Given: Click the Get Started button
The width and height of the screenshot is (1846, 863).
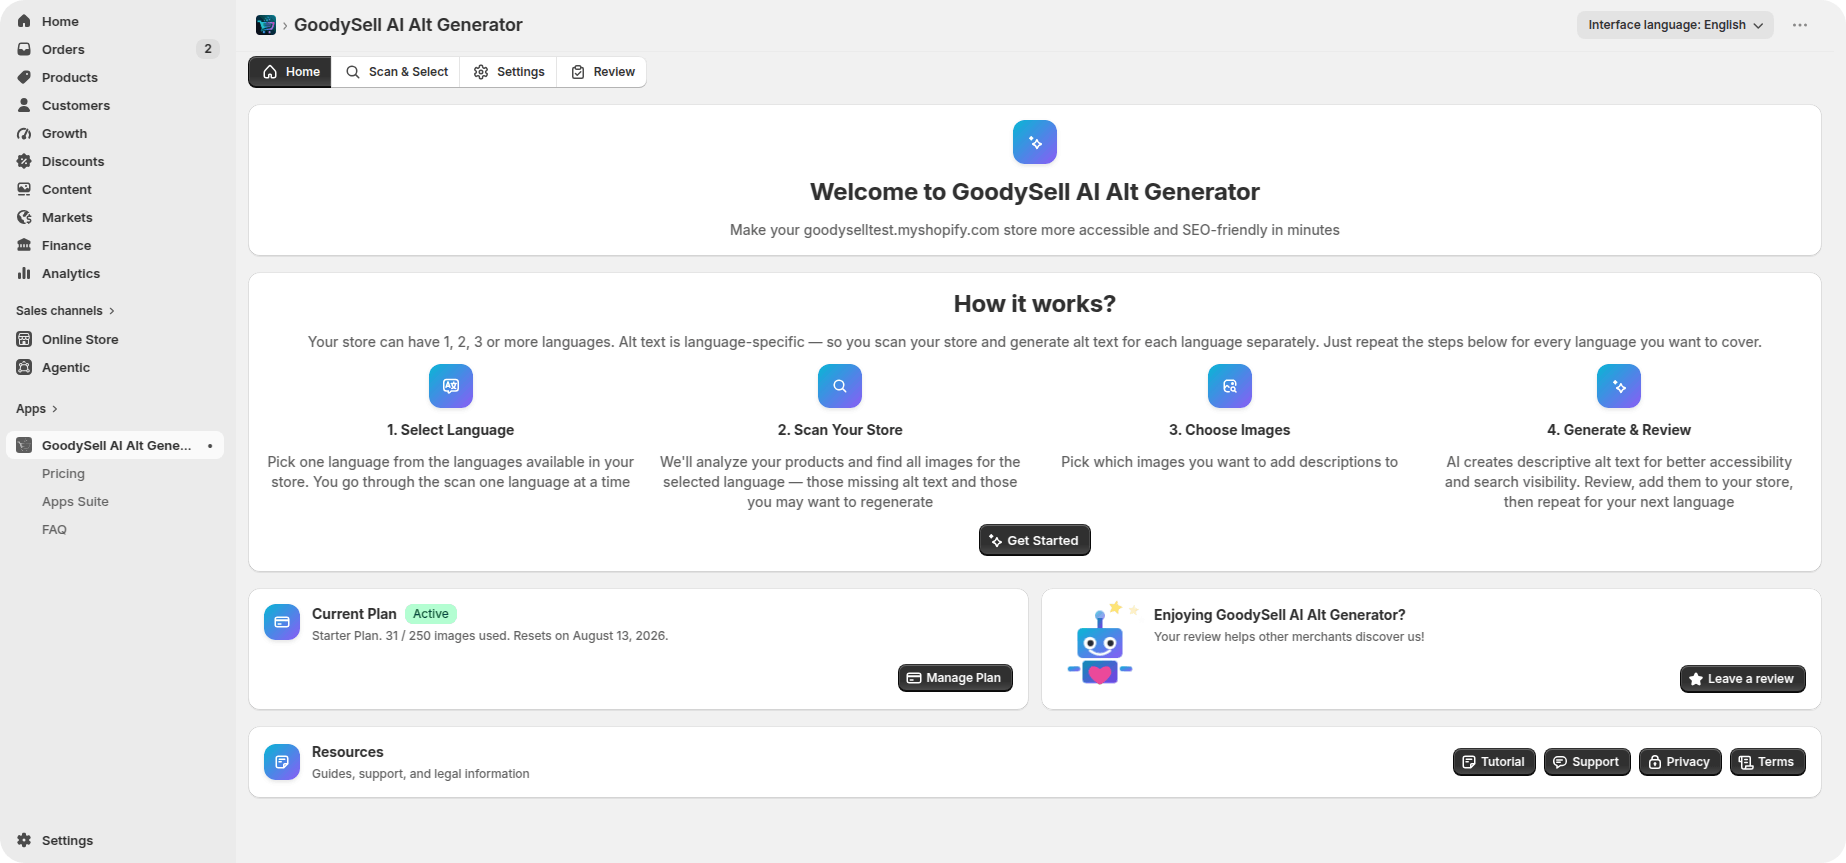Looking at the screenshot, I should (x=1035, y=540).
